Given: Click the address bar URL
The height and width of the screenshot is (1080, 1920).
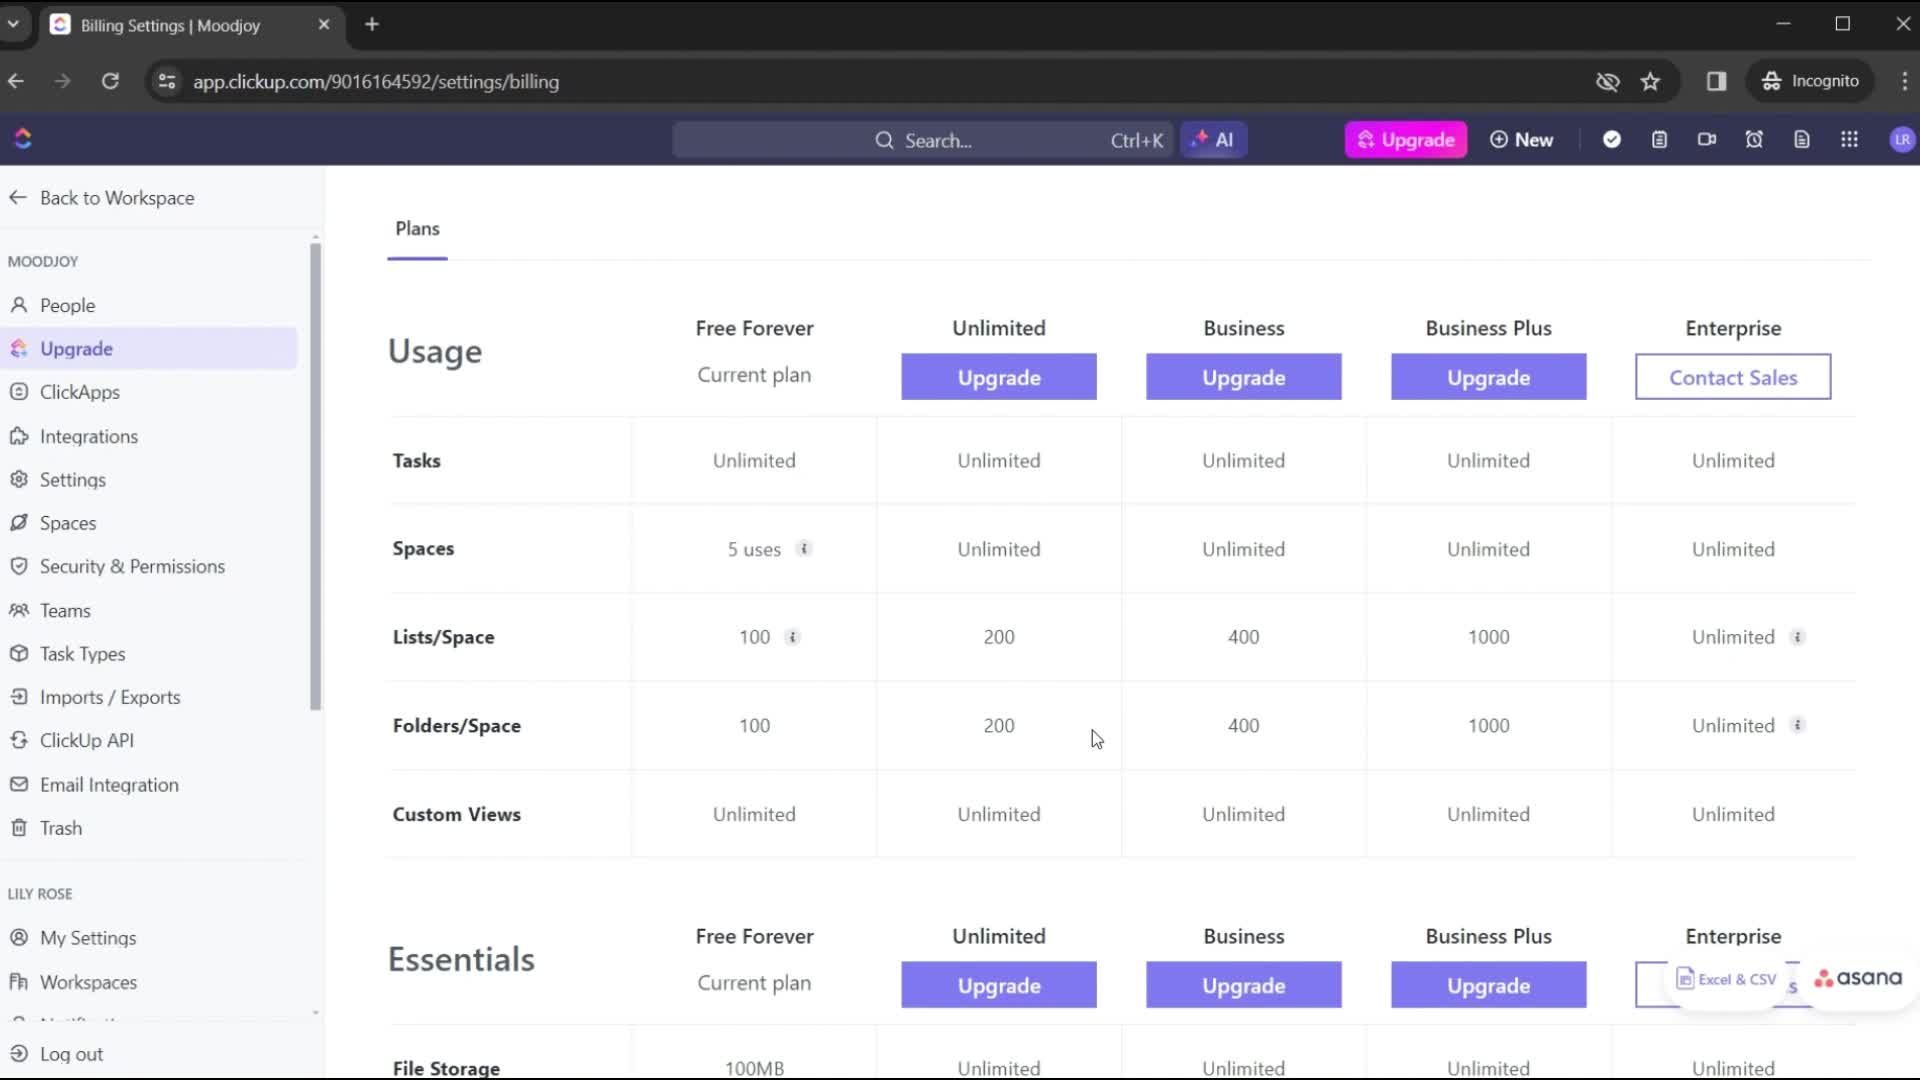Looking at the screenshot, I should [376, 82].
